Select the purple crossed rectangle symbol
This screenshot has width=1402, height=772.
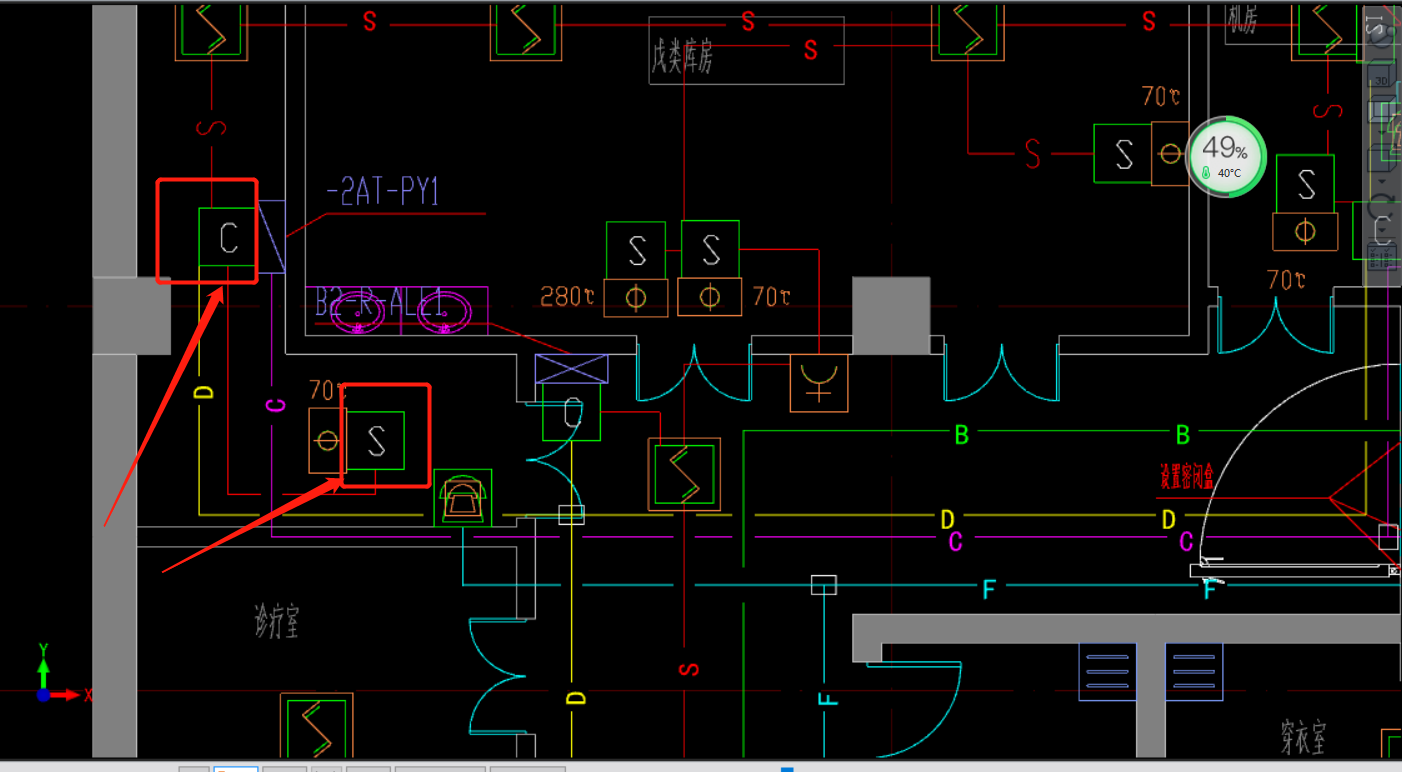pos(571,368)
